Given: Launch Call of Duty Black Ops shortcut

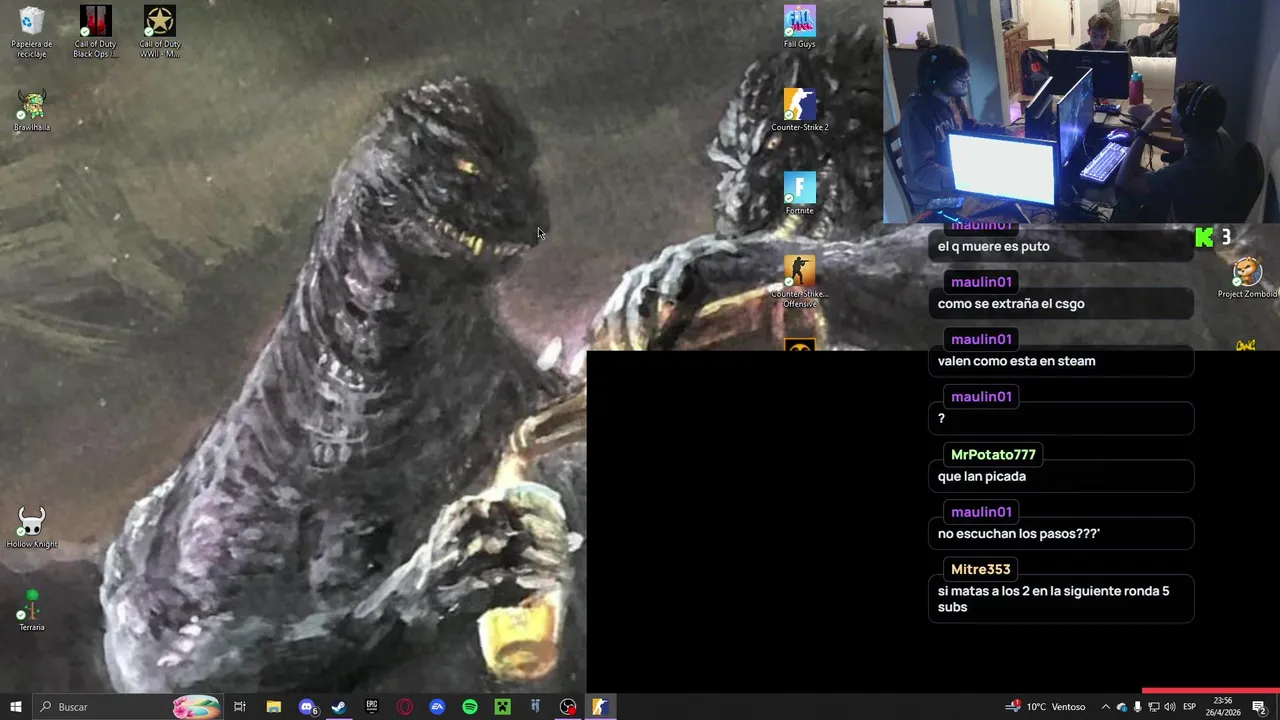Looking at the screenshot, I should [95, 32].
